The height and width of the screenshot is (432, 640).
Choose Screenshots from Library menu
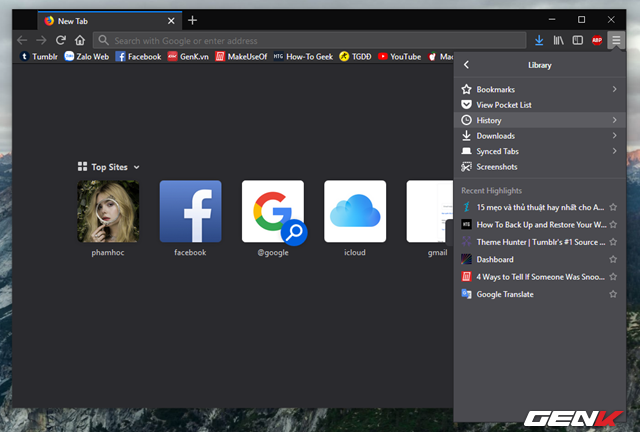point(497,167)
